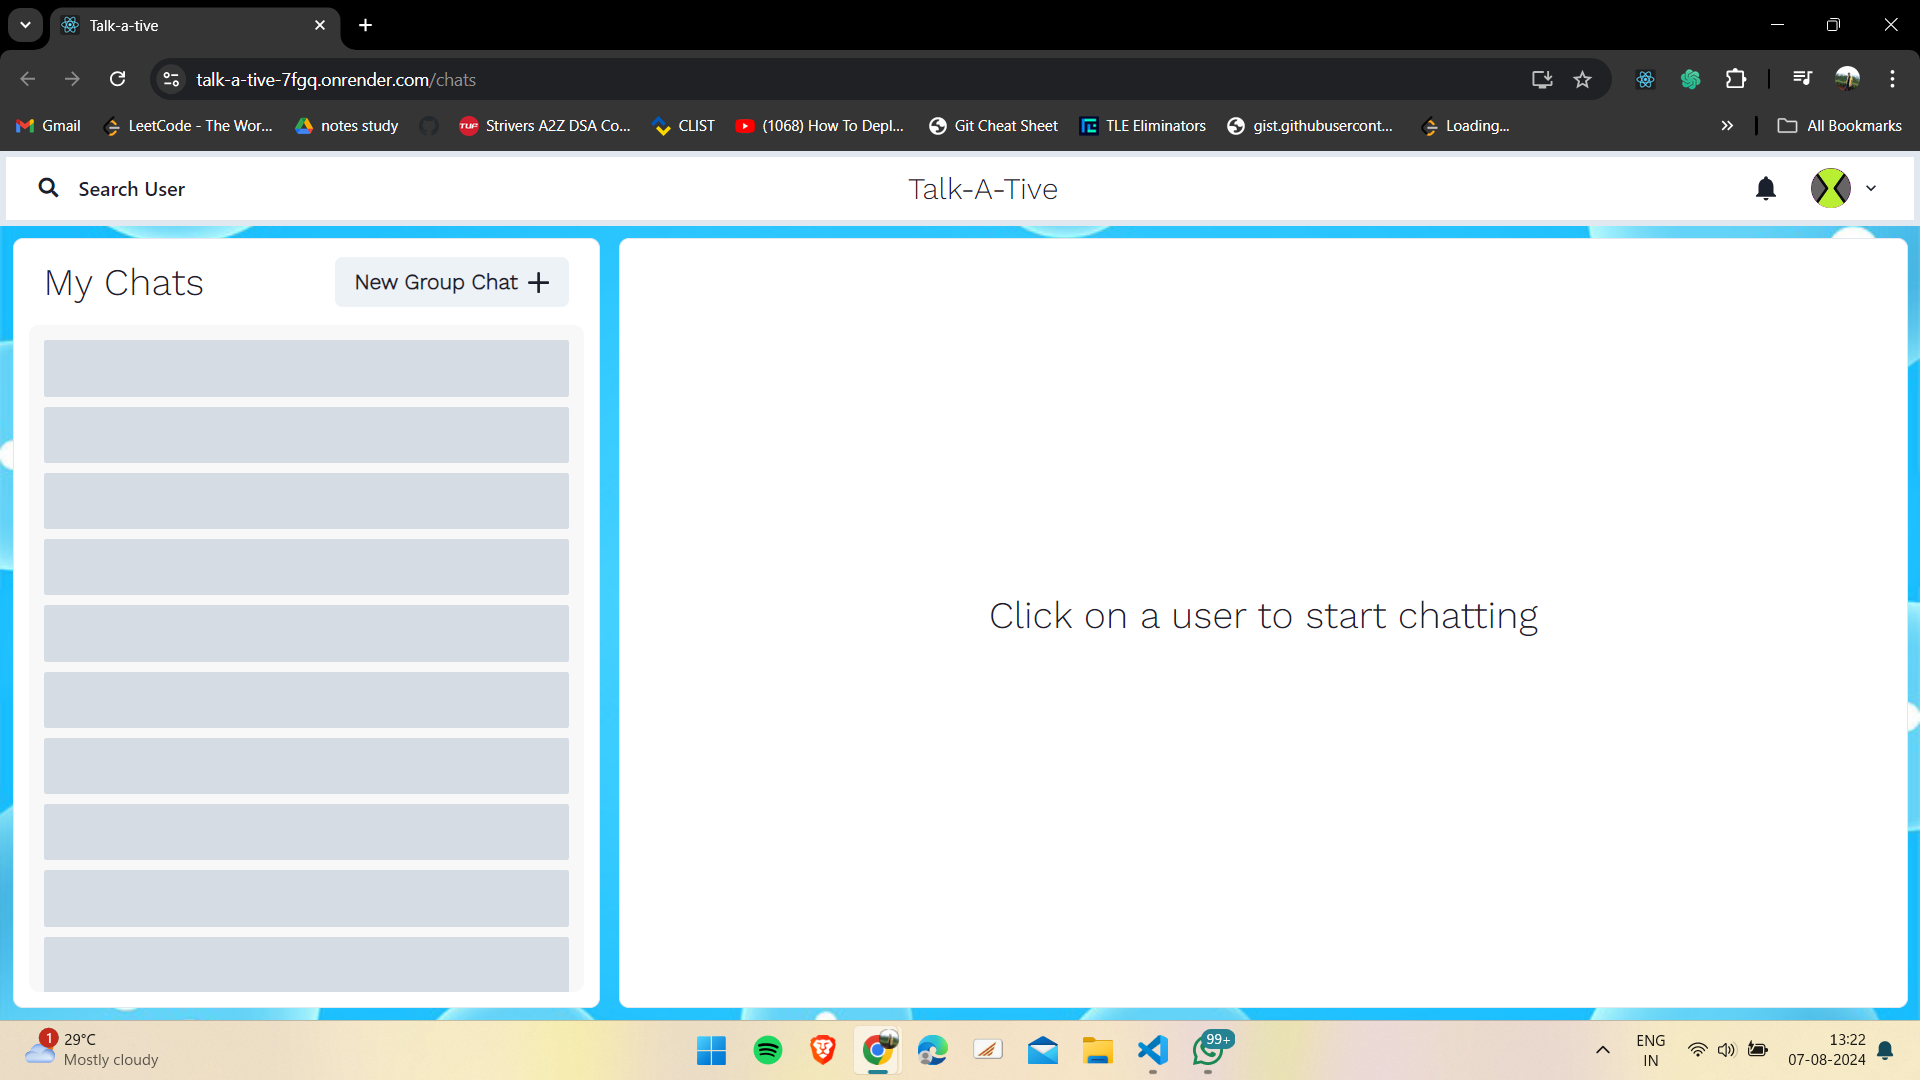Screen dimensions: 1920x1080
Task: Bookmark this page with star icon
Action: point(1582,79)
